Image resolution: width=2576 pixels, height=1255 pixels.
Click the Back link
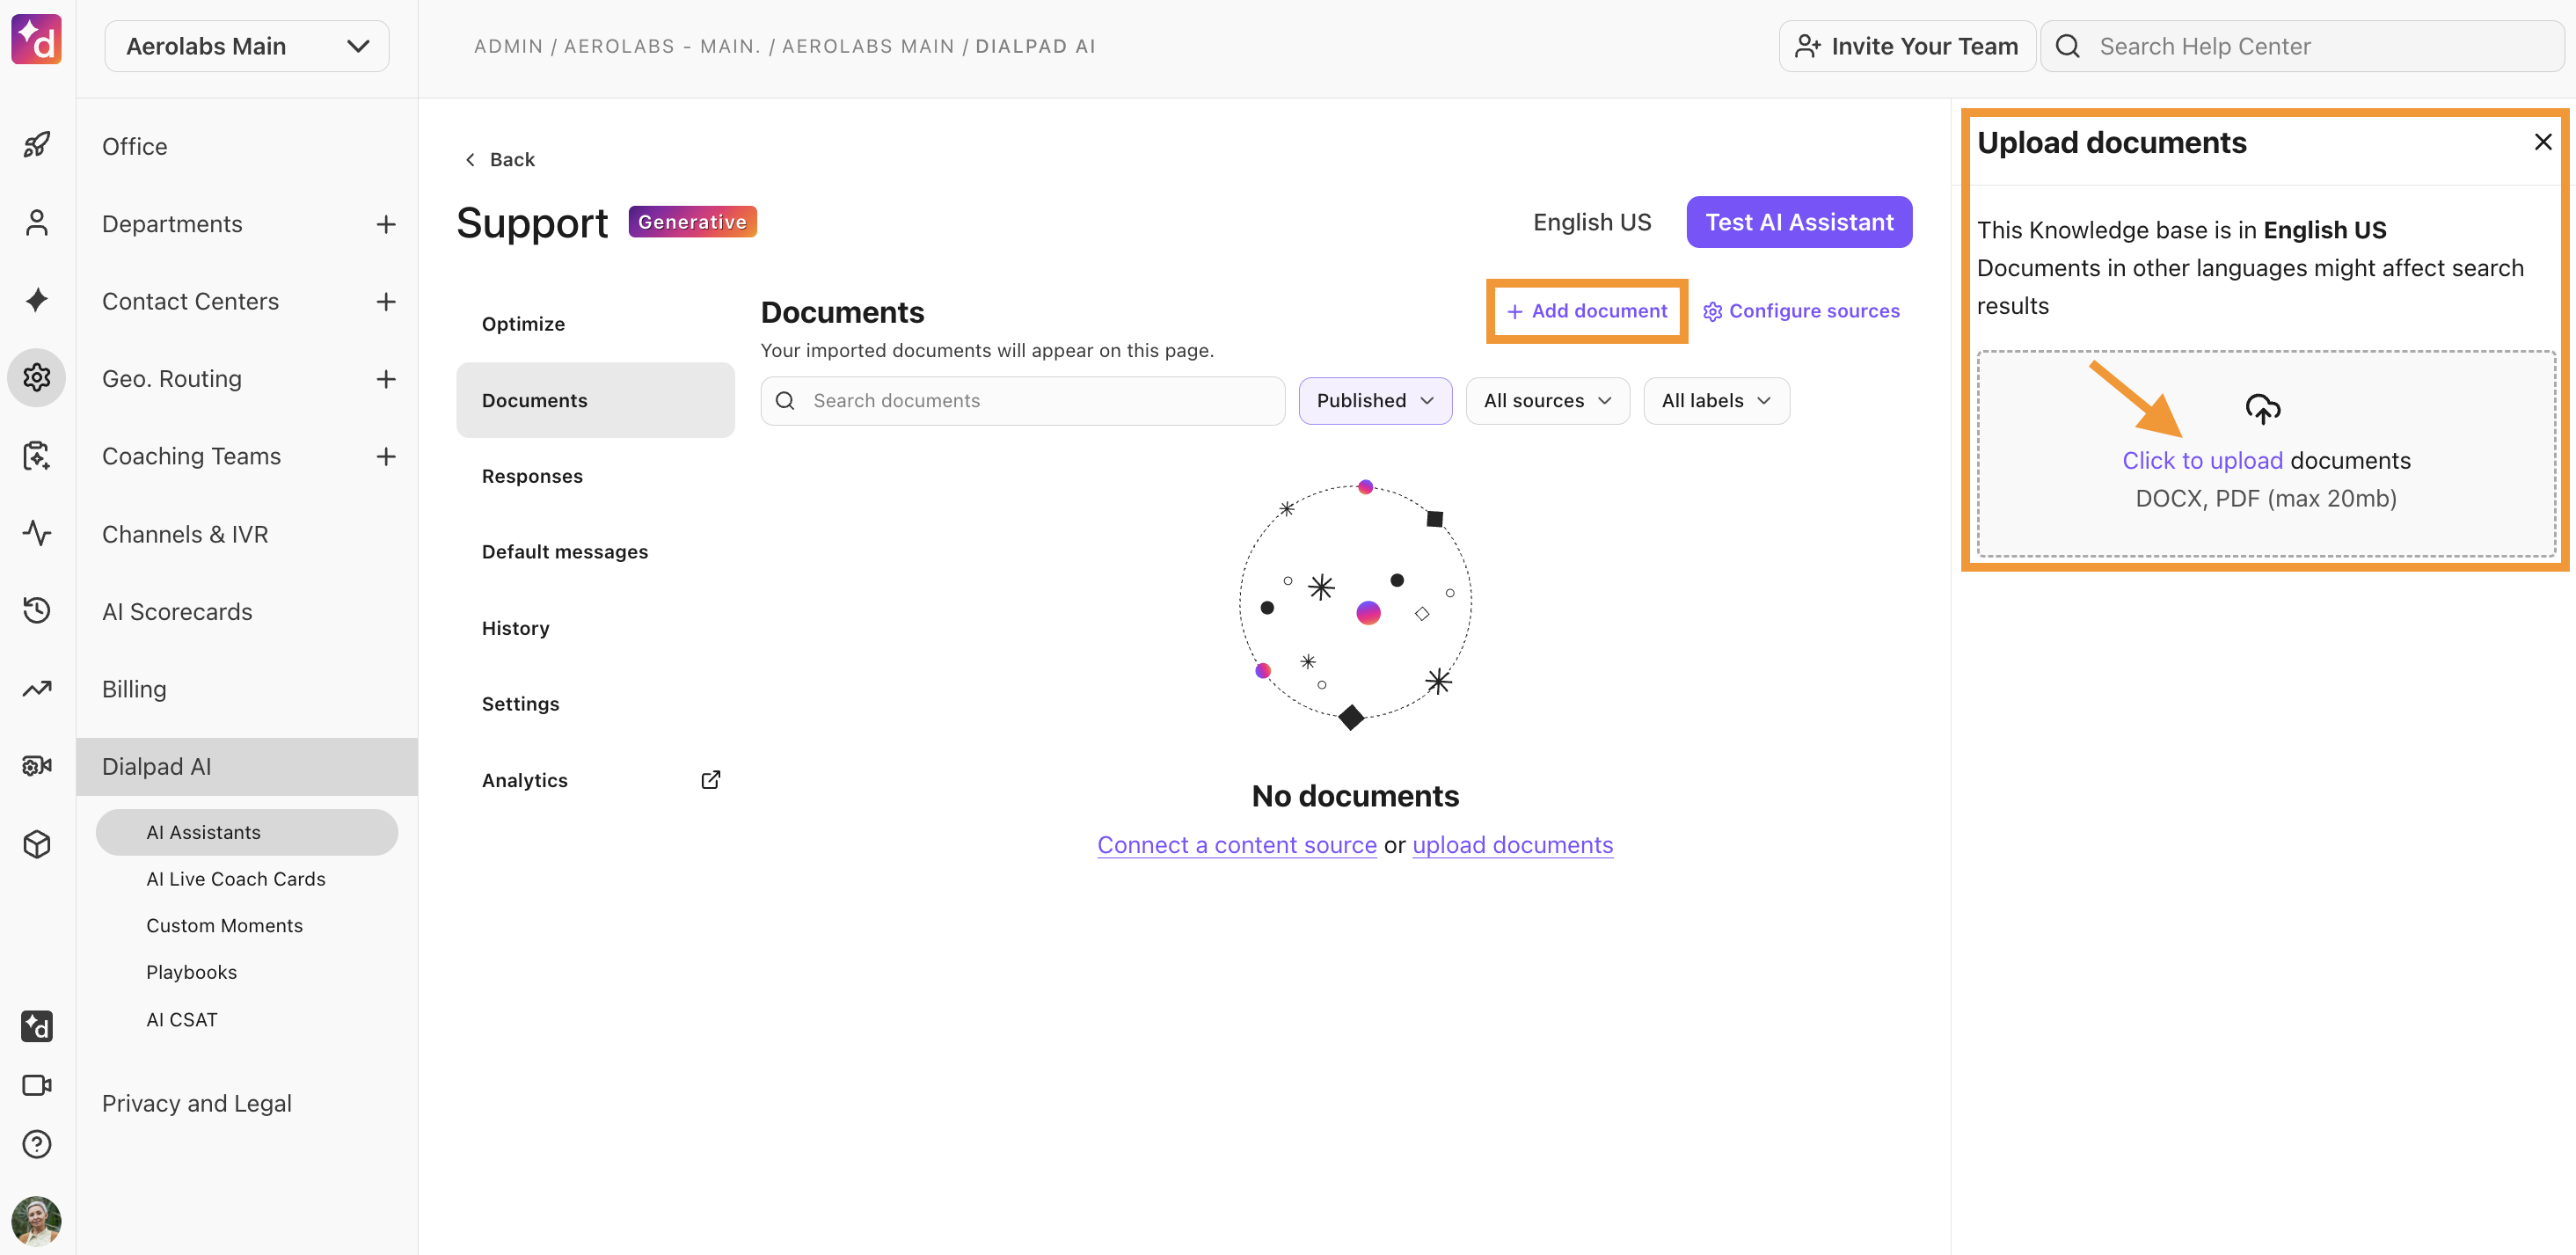(x=500, y=160)
